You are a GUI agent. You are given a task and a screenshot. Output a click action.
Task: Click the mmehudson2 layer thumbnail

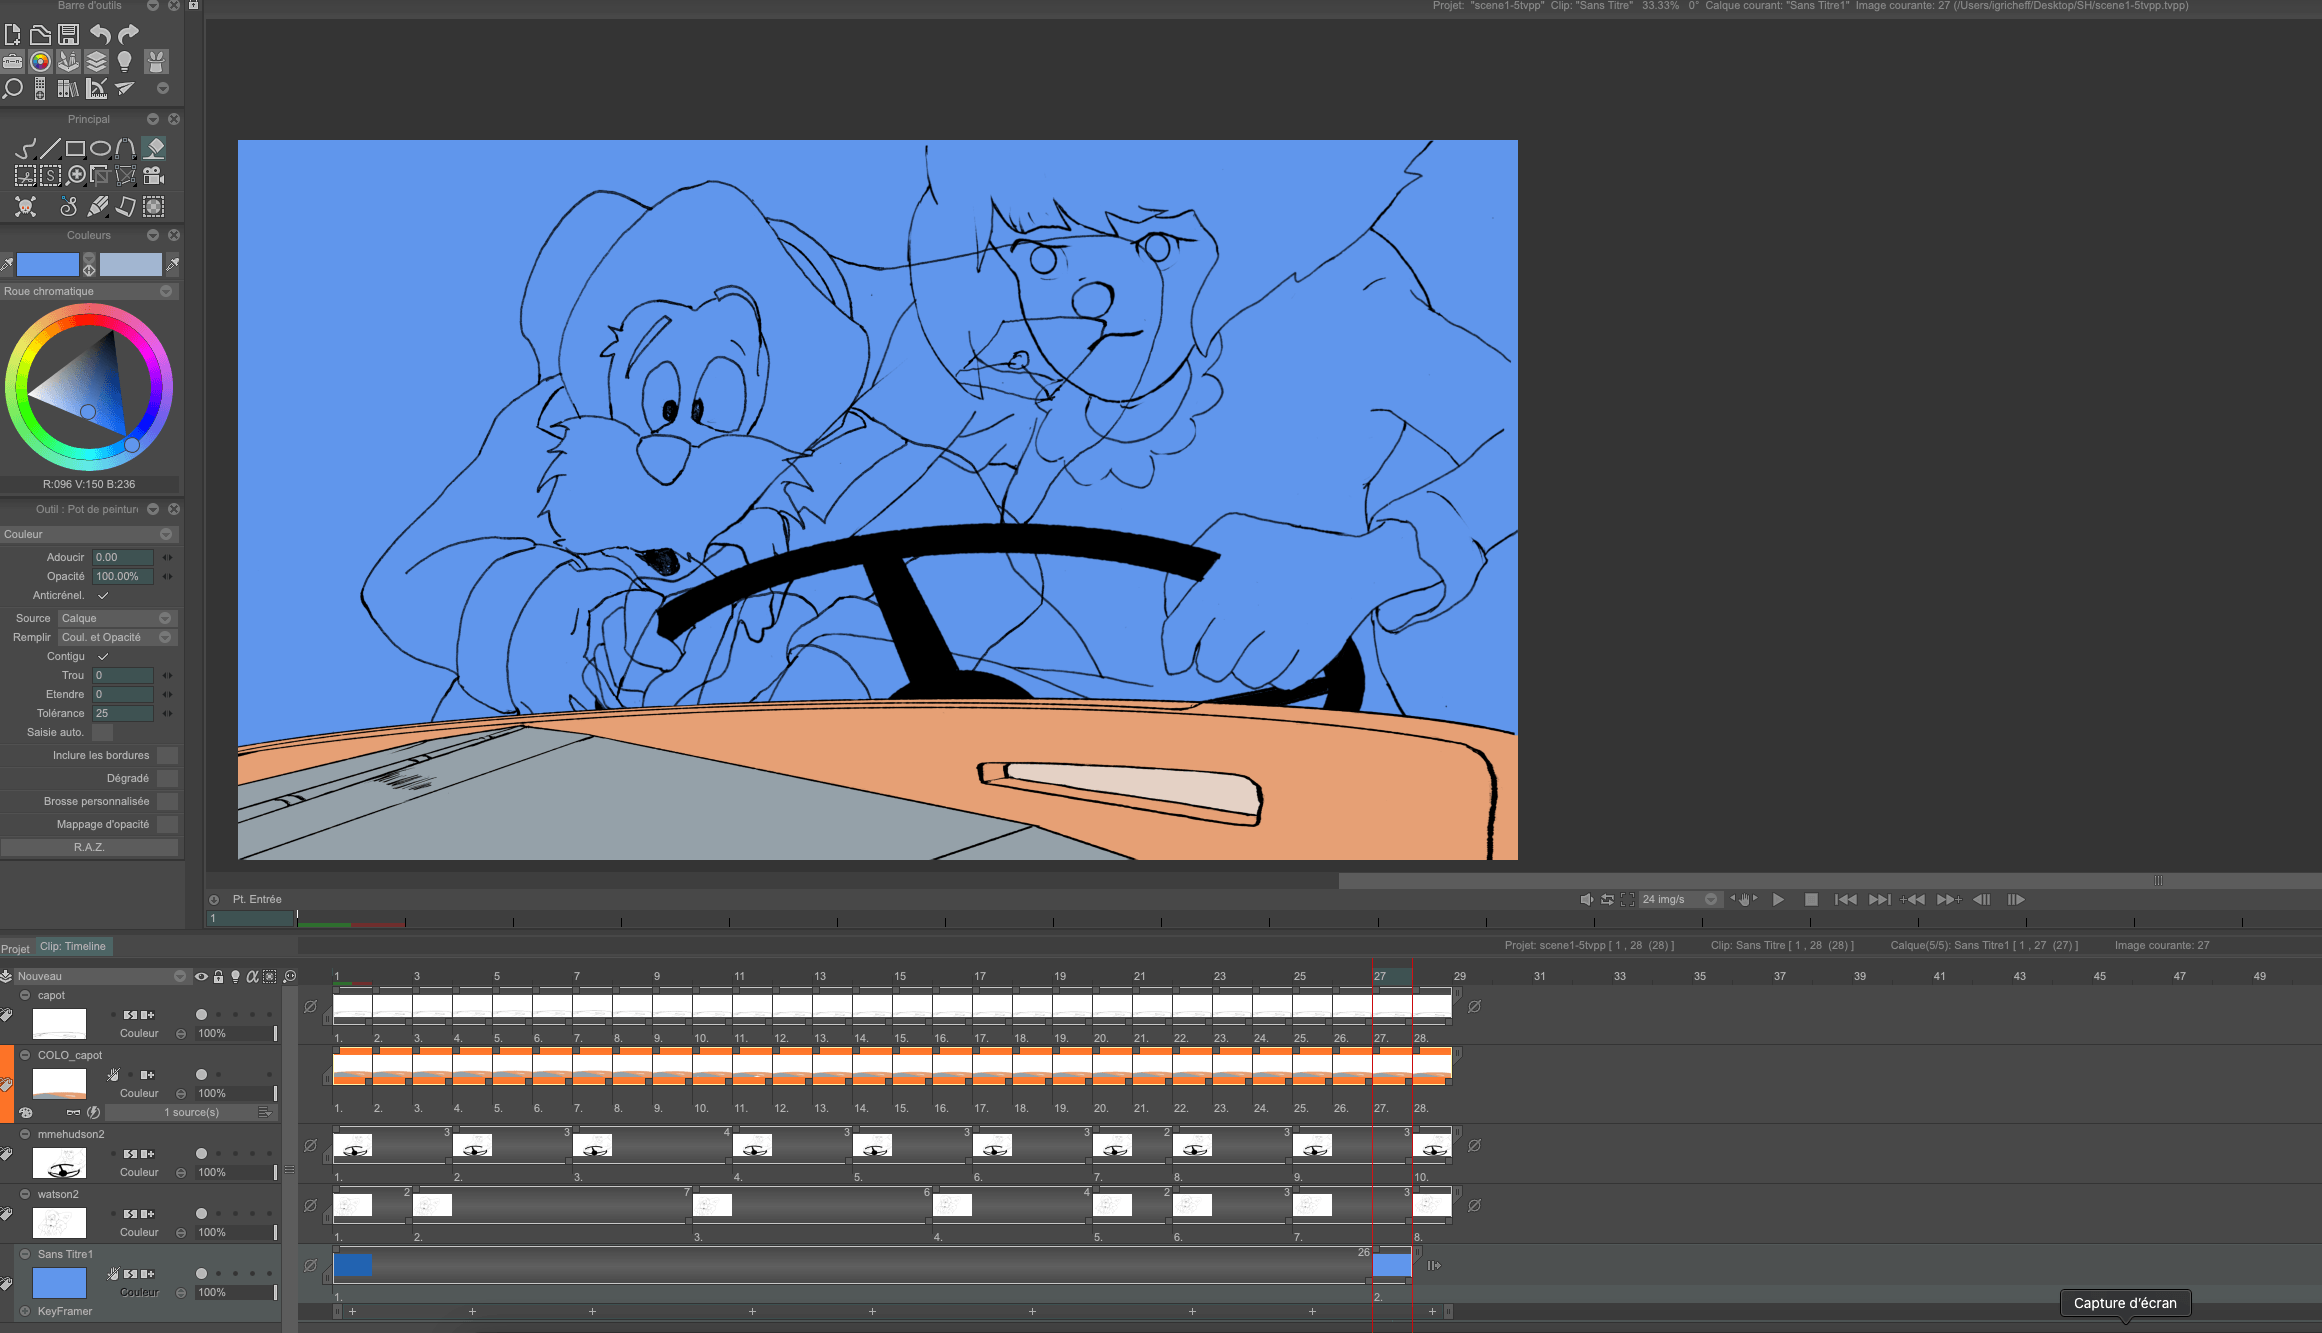click(60, 1164)
